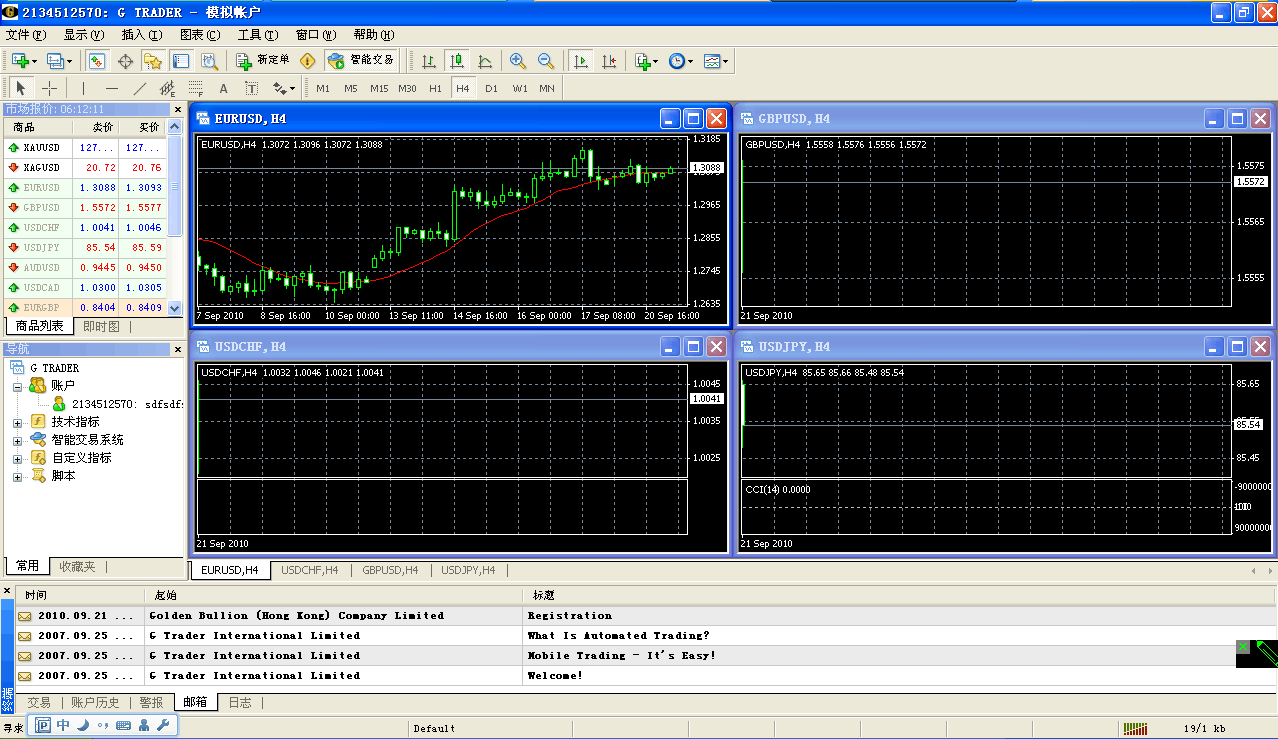Toggle the Terminal panel button

point(181,61)
